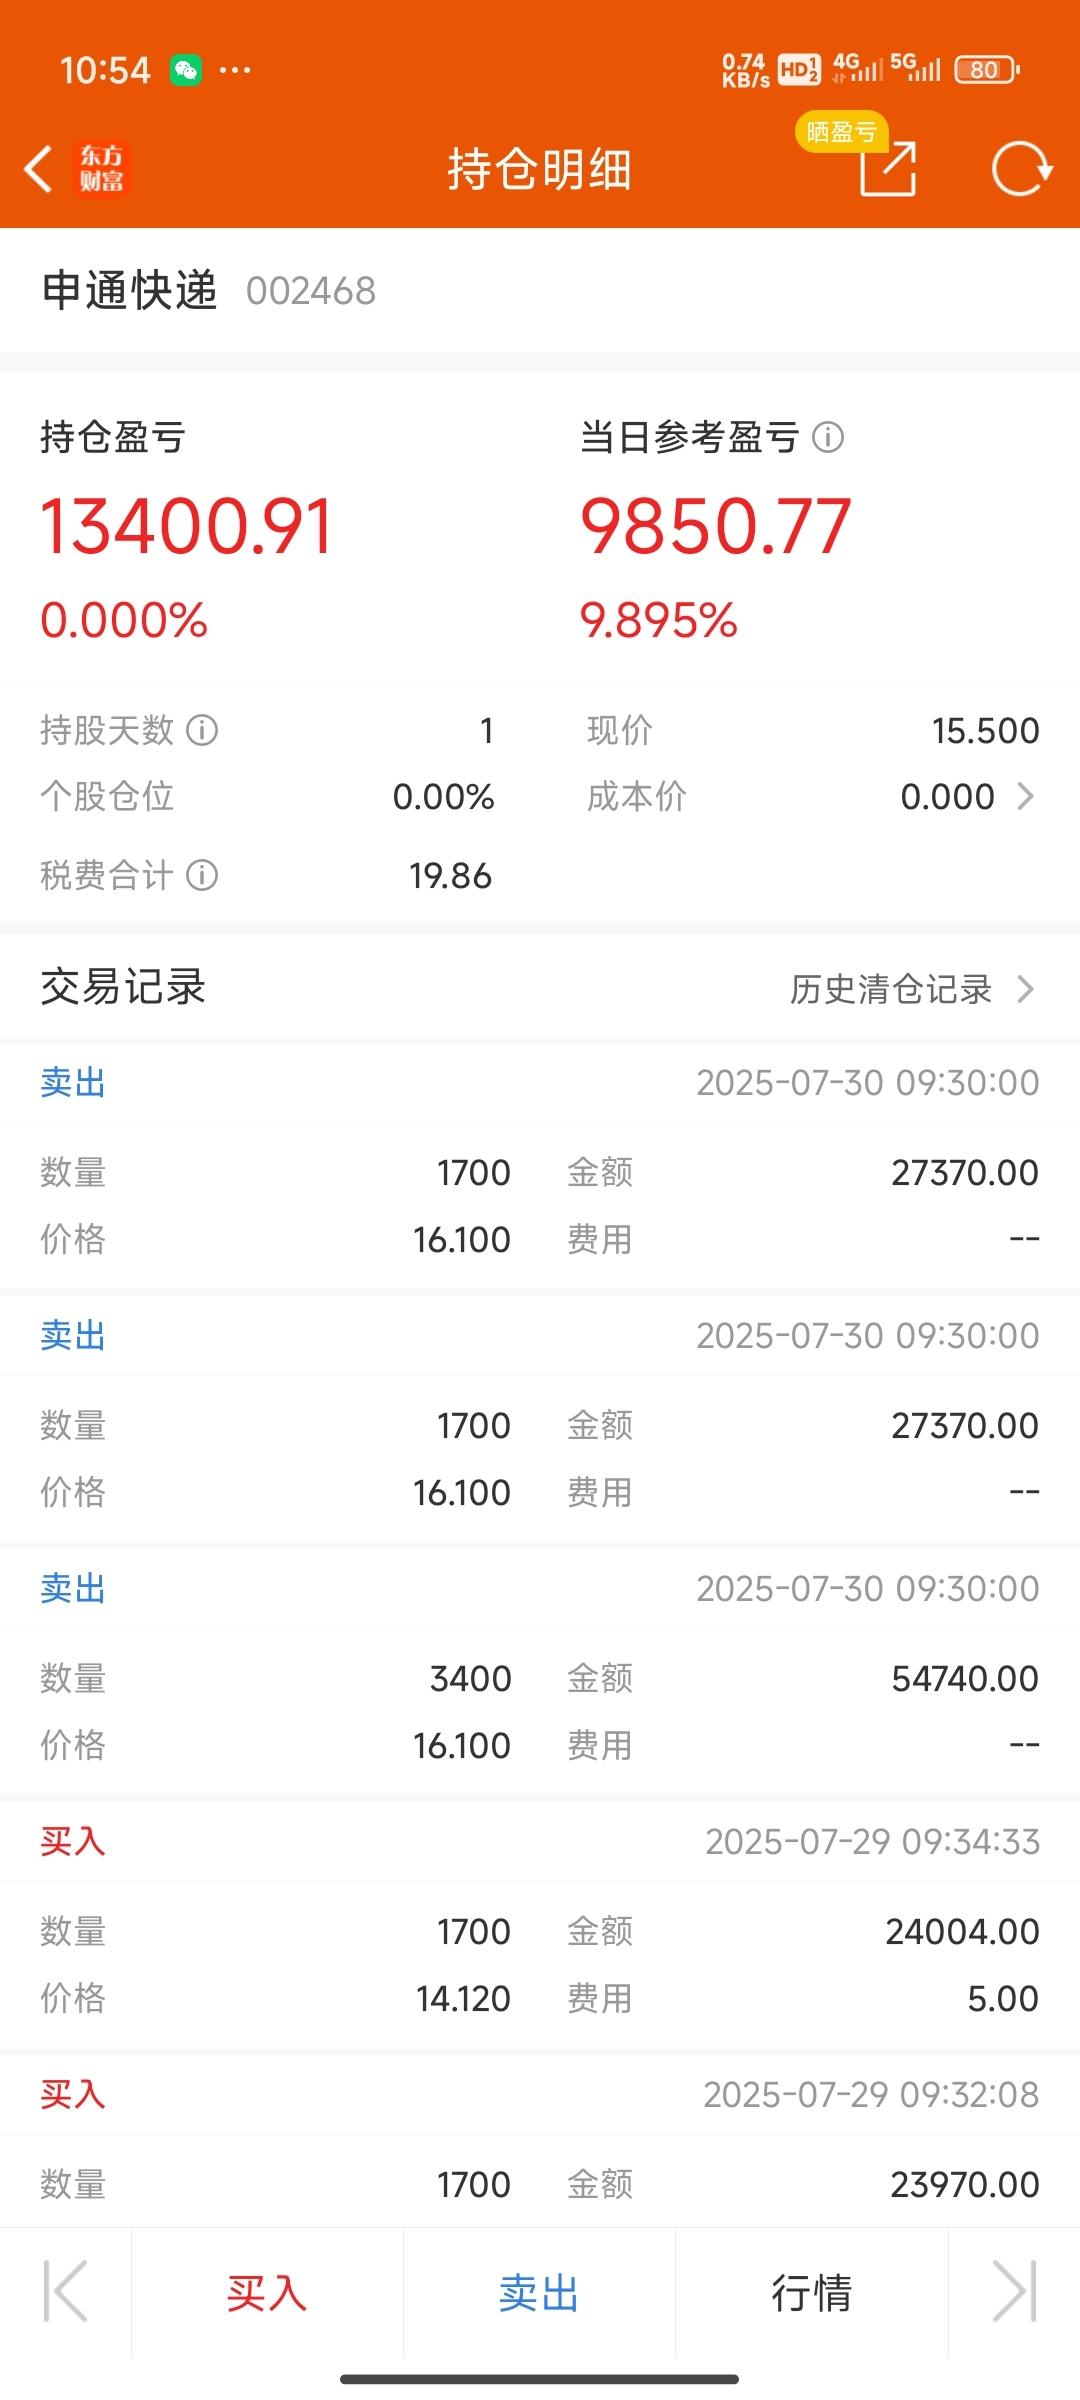Screen dimensions: 1080x2400
Task: Select first 卖出 record of 1700 shares
Action: tap(540, 1166)
